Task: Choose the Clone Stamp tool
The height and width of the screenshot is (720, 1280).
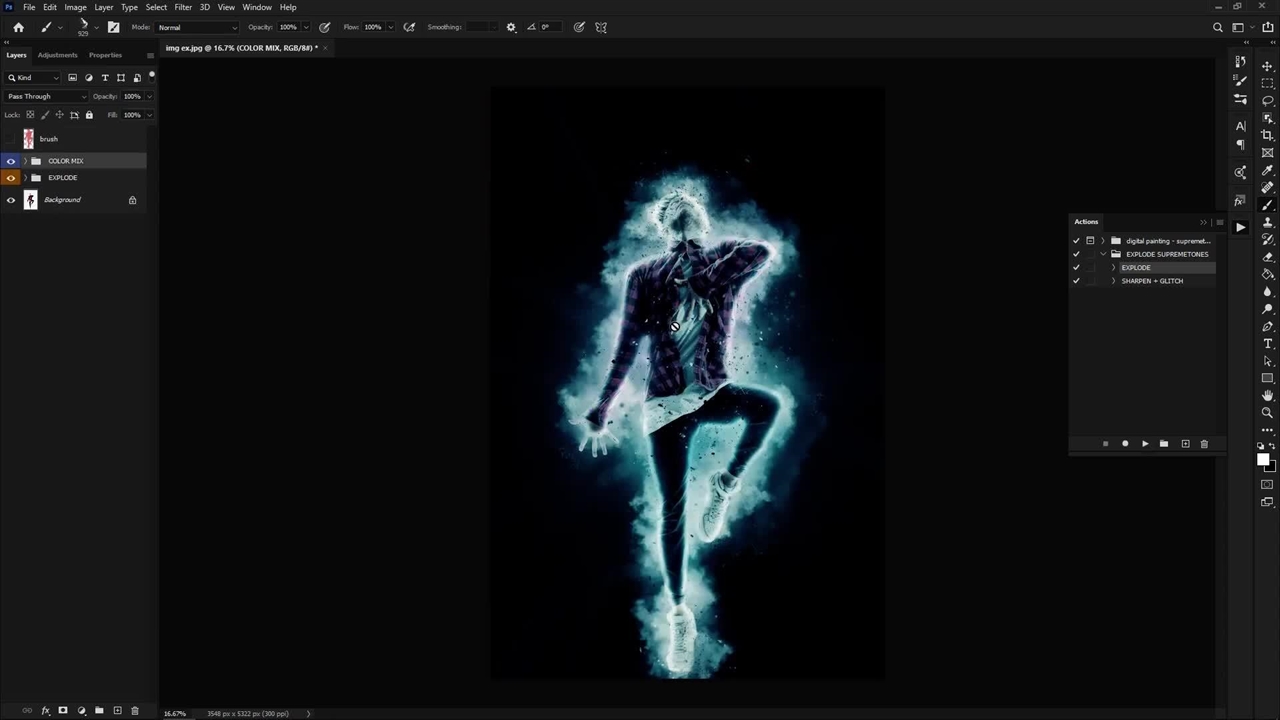Action: coord(1267,222)
